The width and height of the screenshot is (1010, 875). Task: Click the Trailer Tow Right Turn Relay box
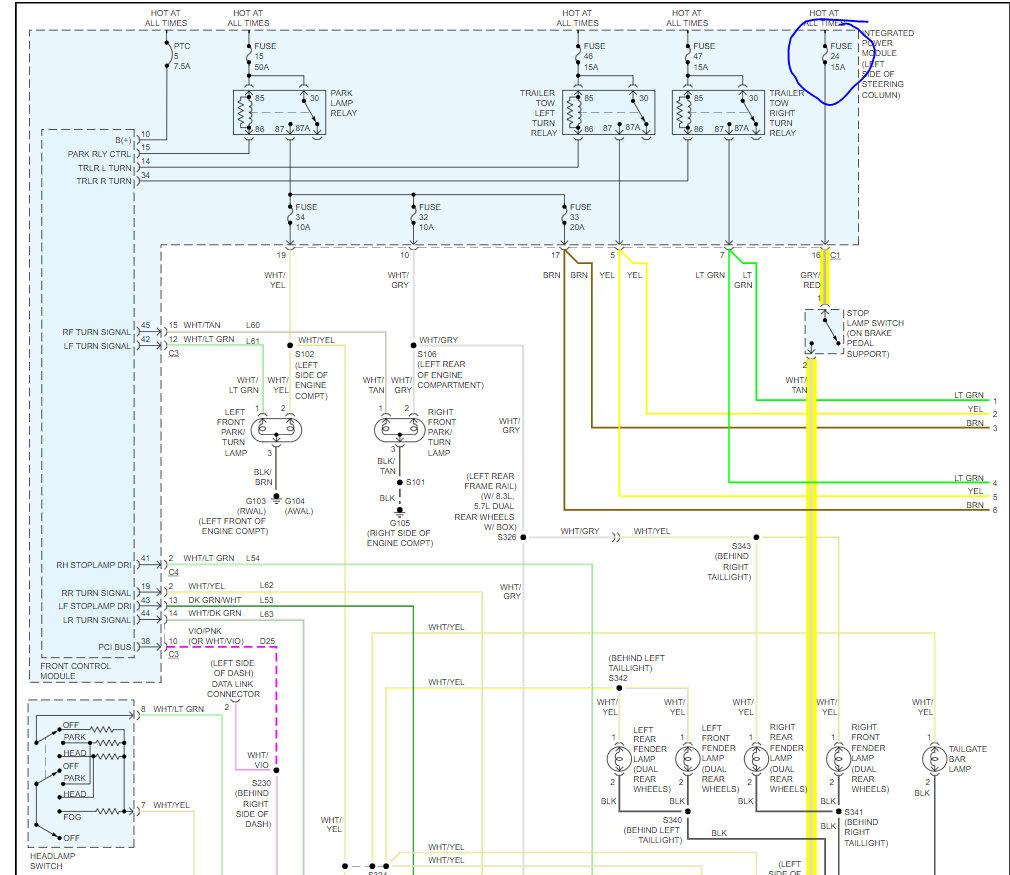[x=718, y=113]
